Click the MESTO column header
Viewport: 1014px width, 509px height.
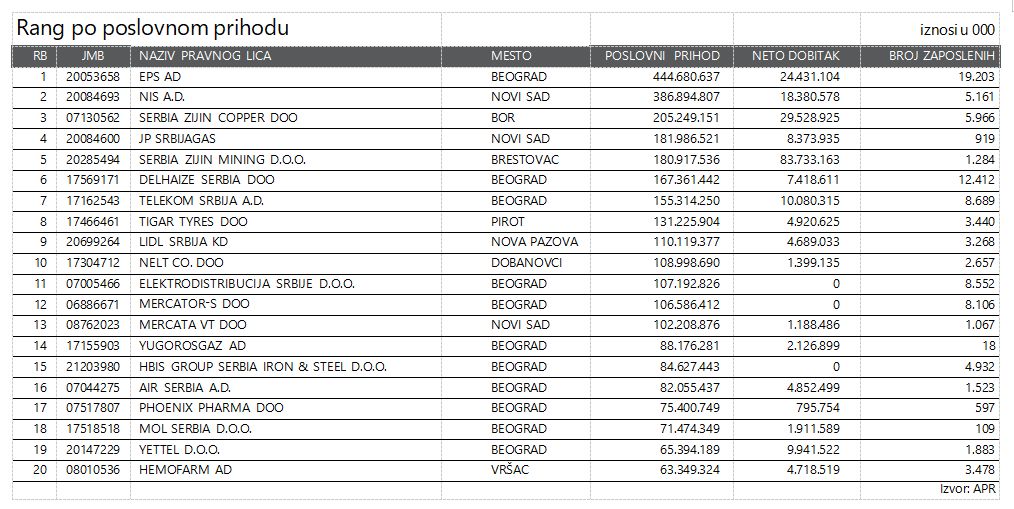point(511,56)
